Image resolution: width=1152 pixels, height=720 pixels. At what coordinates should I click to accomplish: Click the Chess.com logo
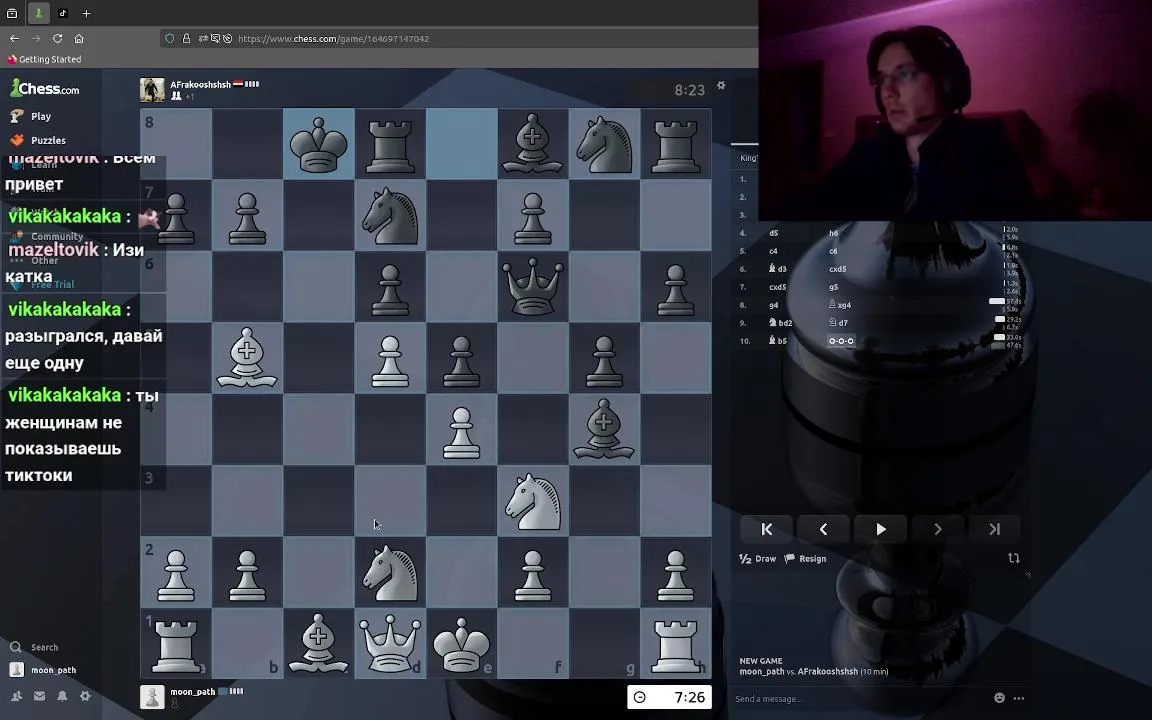[x=45, y=88]
